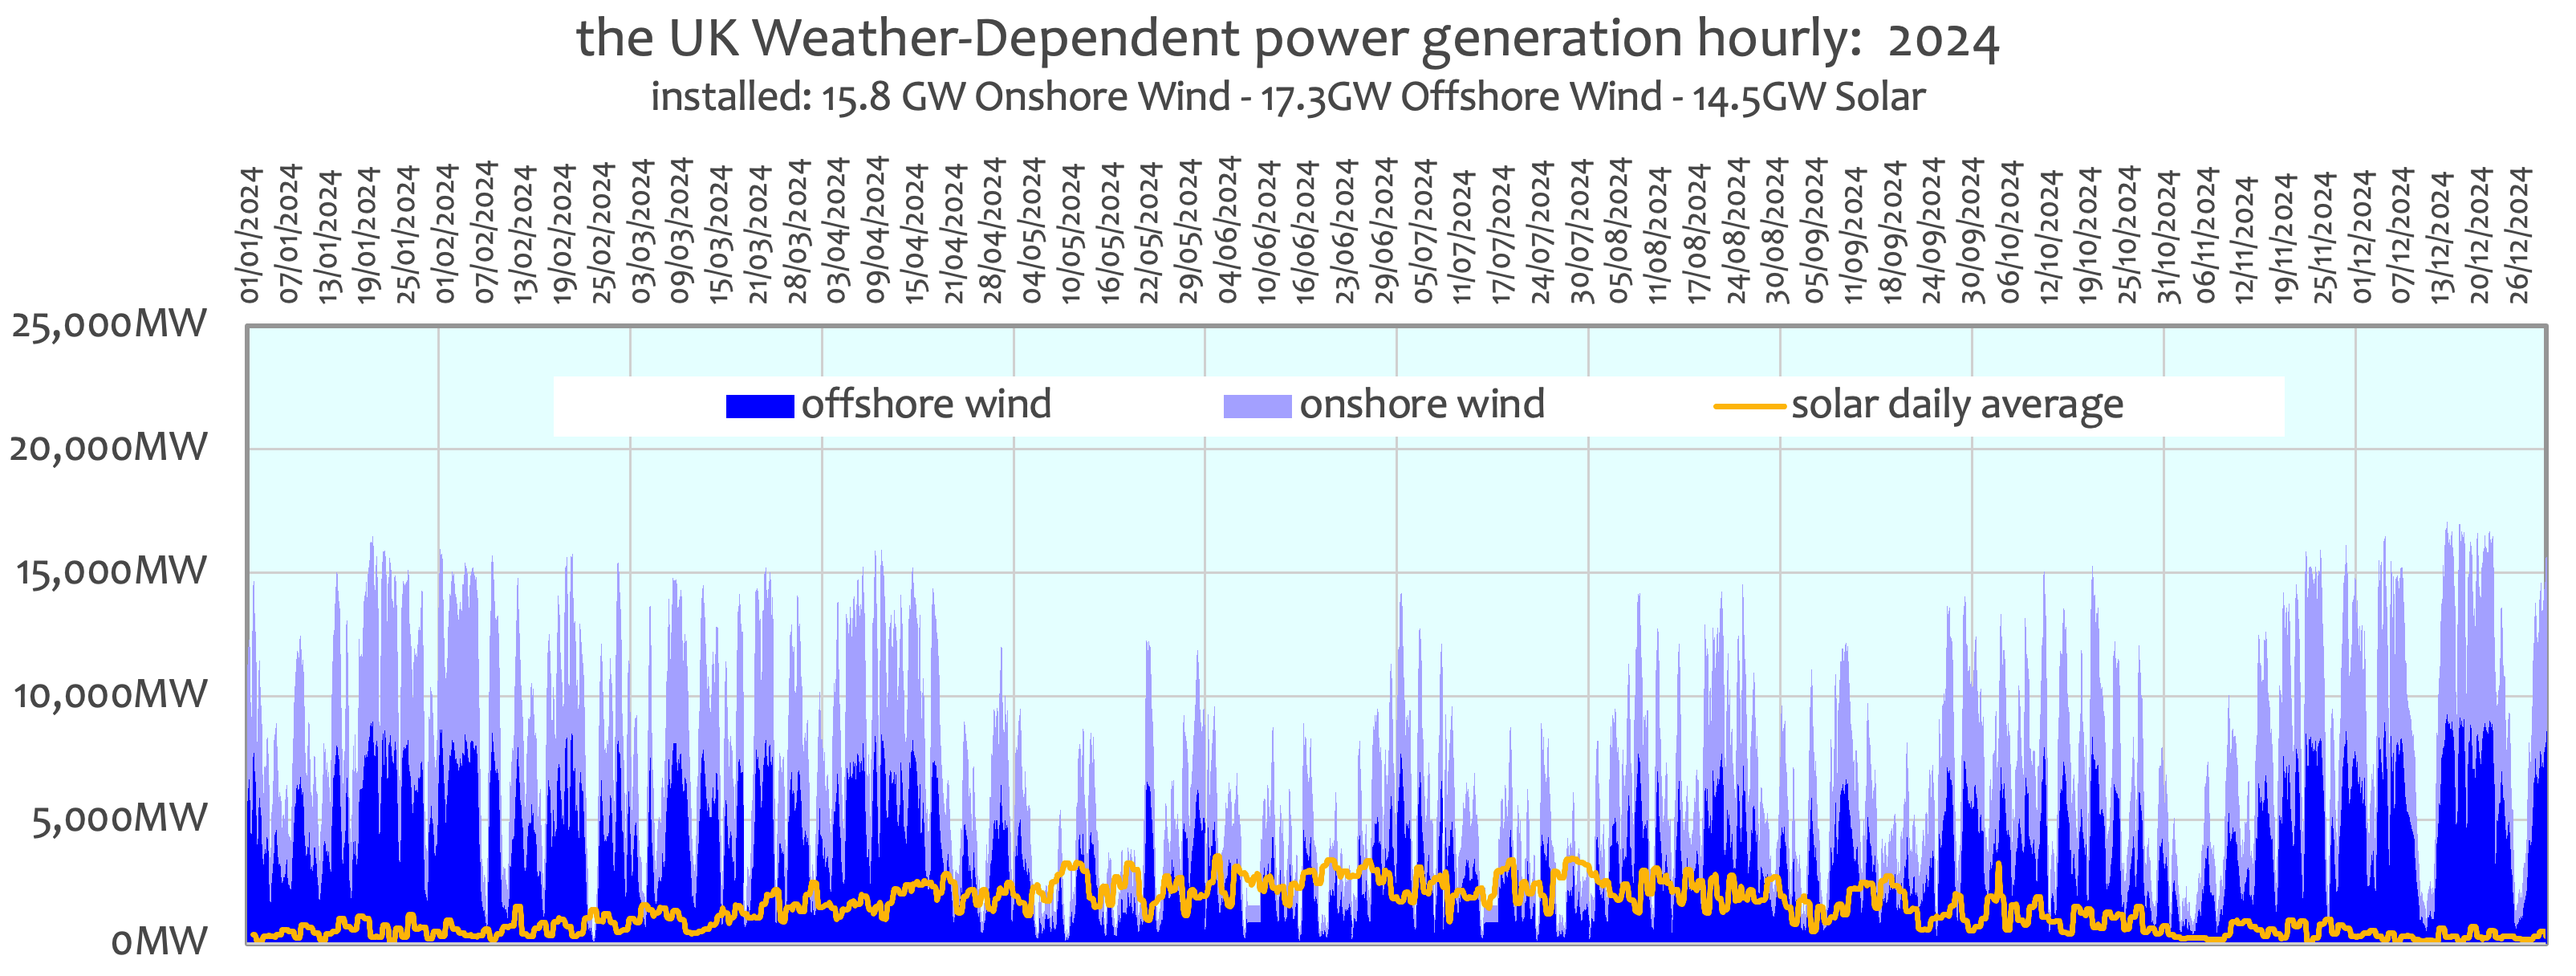Click the 04/06/2024 date axis label
The image size is (2576, 976).
(x=1228, y=230)
